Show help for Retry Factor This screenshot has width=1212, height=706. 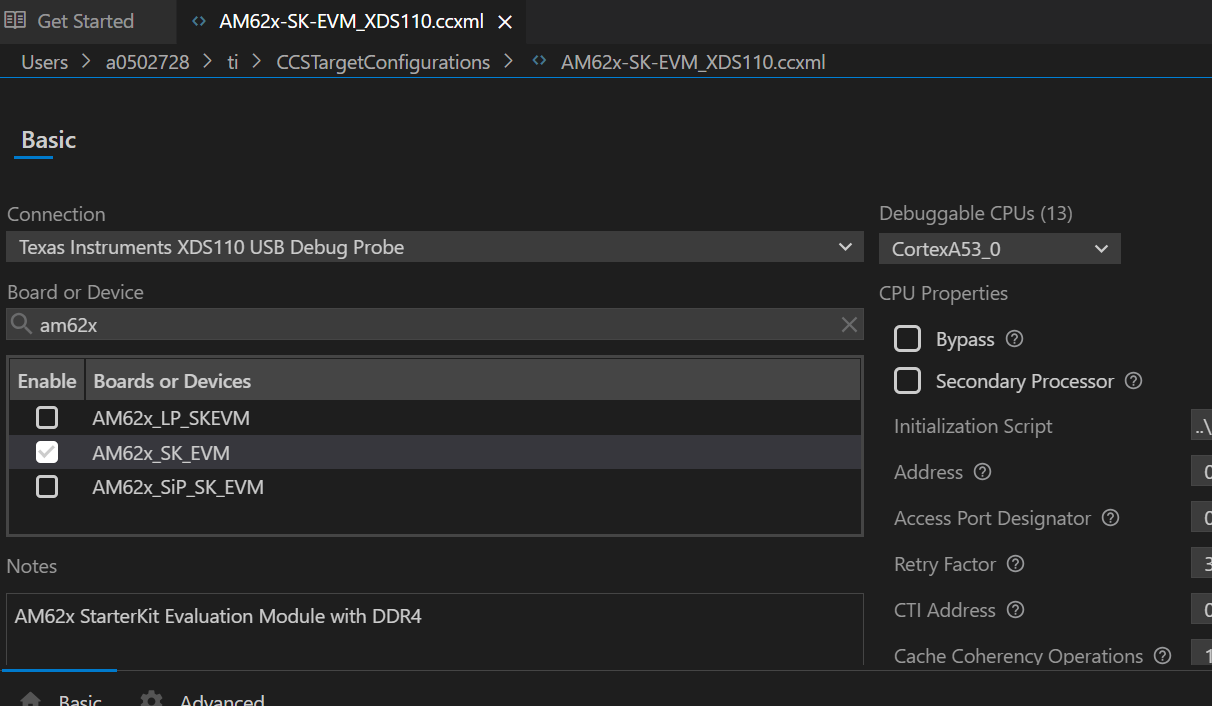pos(1015,564)
